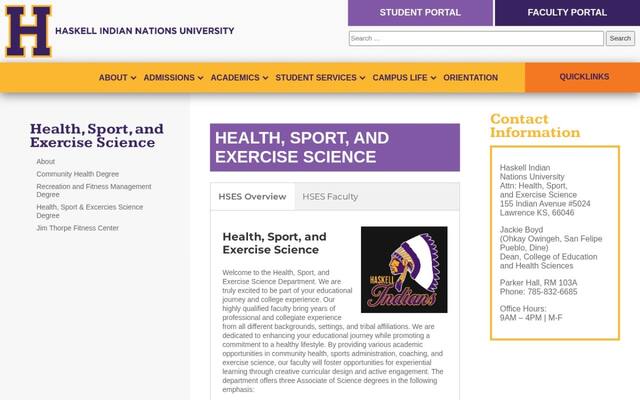Open the About sidebar link
The height and width of the screenshot is (400, 640).
pos(45,162)
